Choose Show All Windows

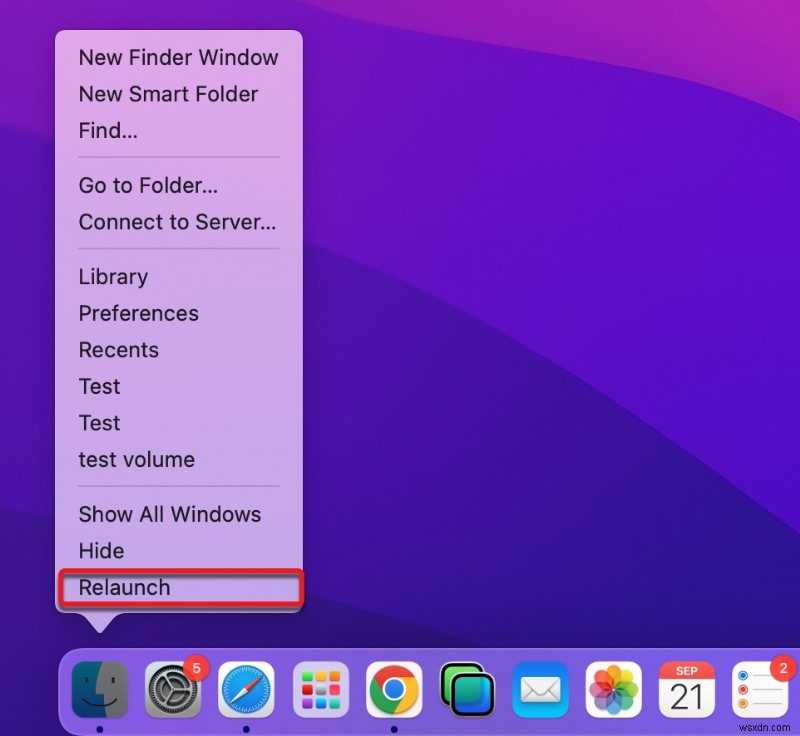tap(169, 514)
